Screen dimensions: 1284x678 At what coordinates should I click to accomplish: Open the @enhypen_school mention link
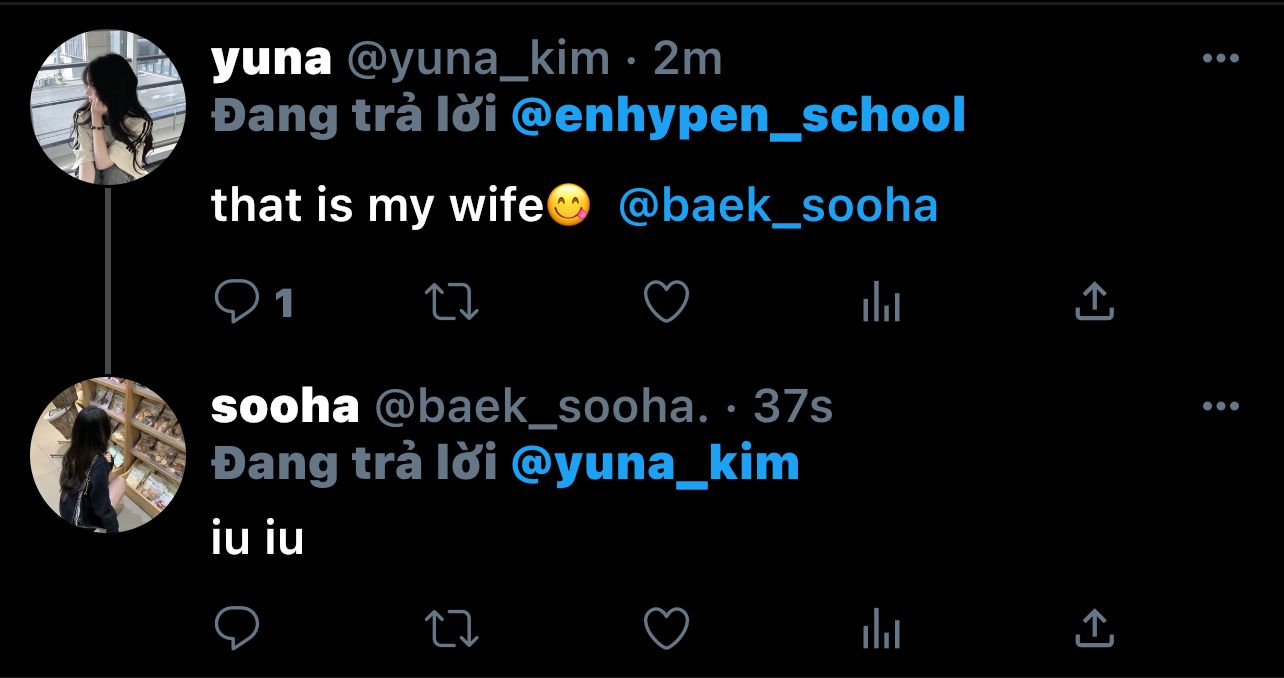click(738, 116)
